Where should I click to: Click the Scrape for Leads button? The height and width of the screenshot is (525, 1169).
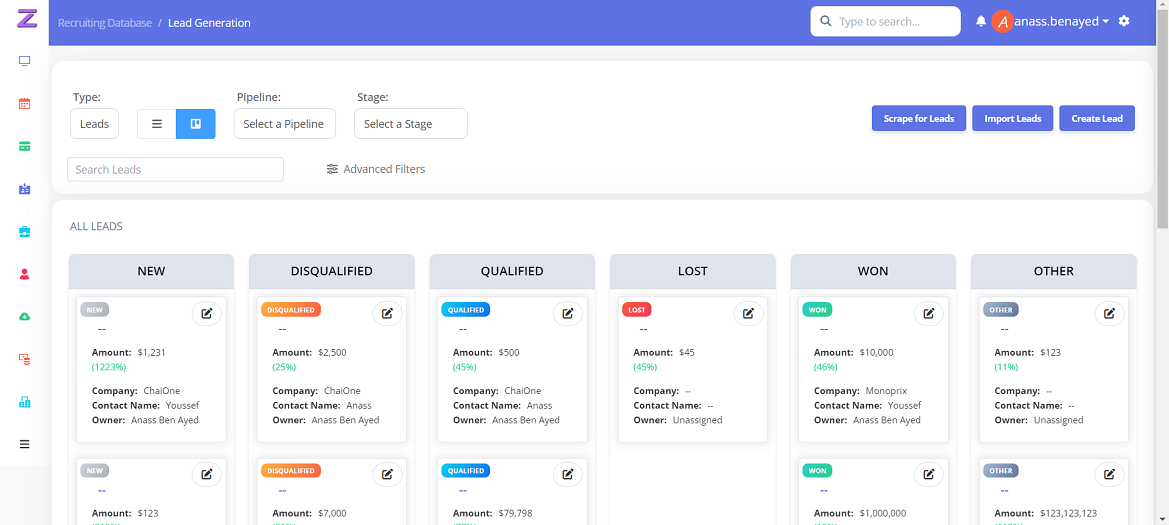918,118
